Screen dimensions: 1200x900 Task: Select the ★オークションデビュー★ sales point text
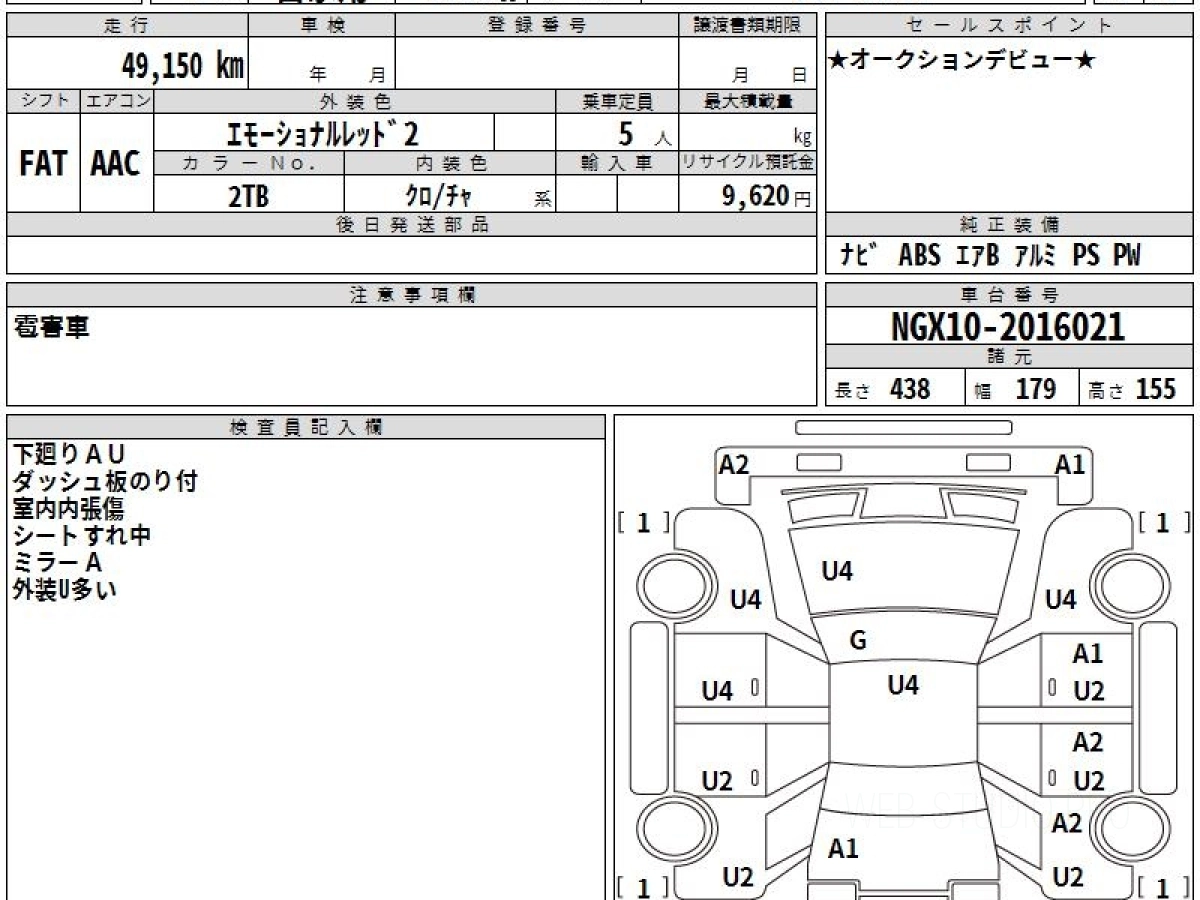[x=961, y=61]
